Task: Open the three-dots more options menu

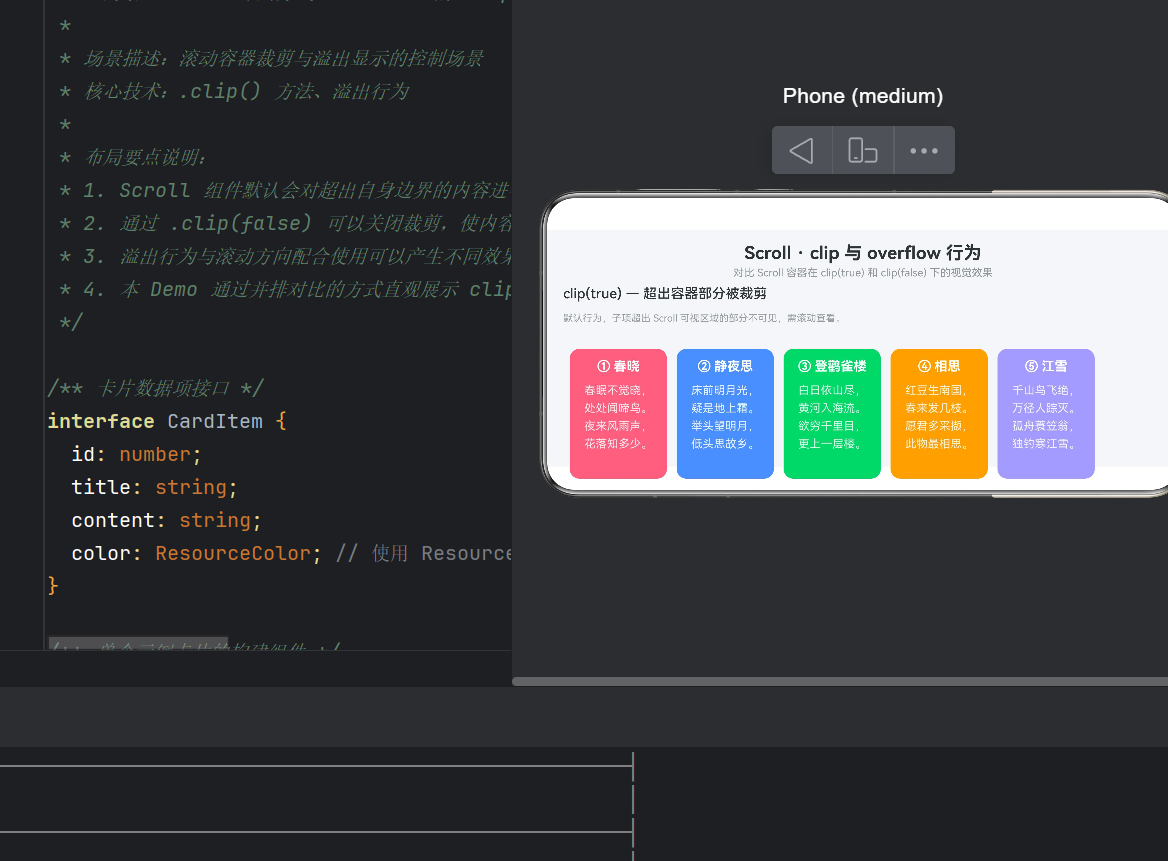Action: (924, 150)
